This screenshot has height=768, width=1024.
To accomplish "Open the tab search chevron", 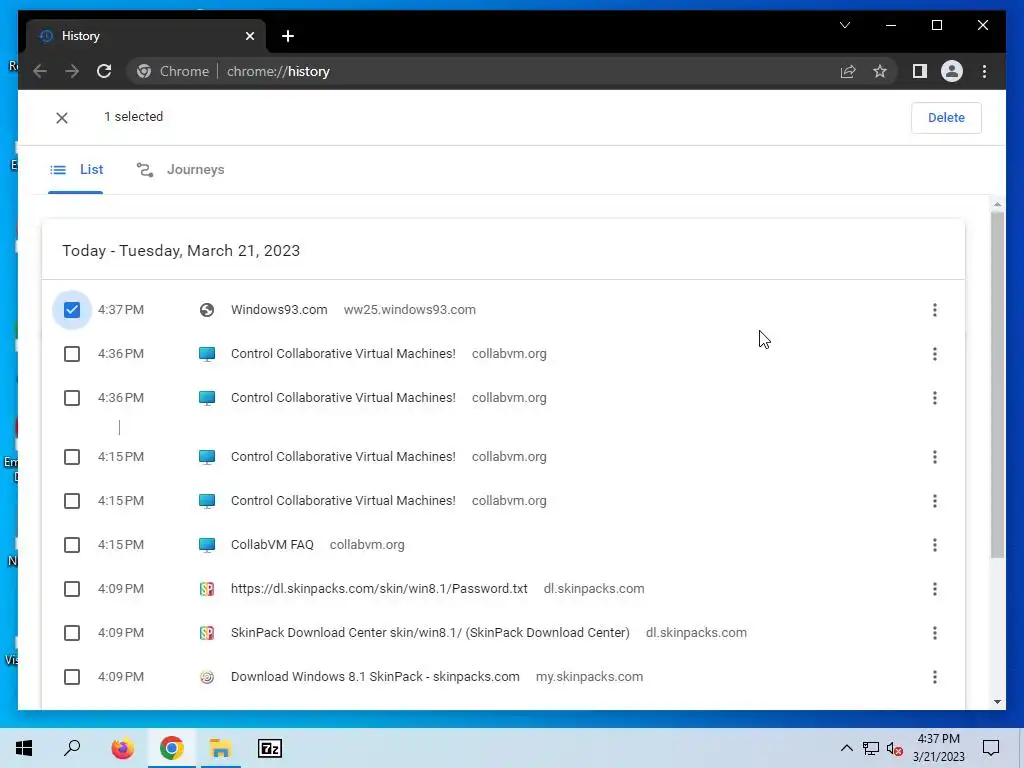I will (x=844, y=25).
